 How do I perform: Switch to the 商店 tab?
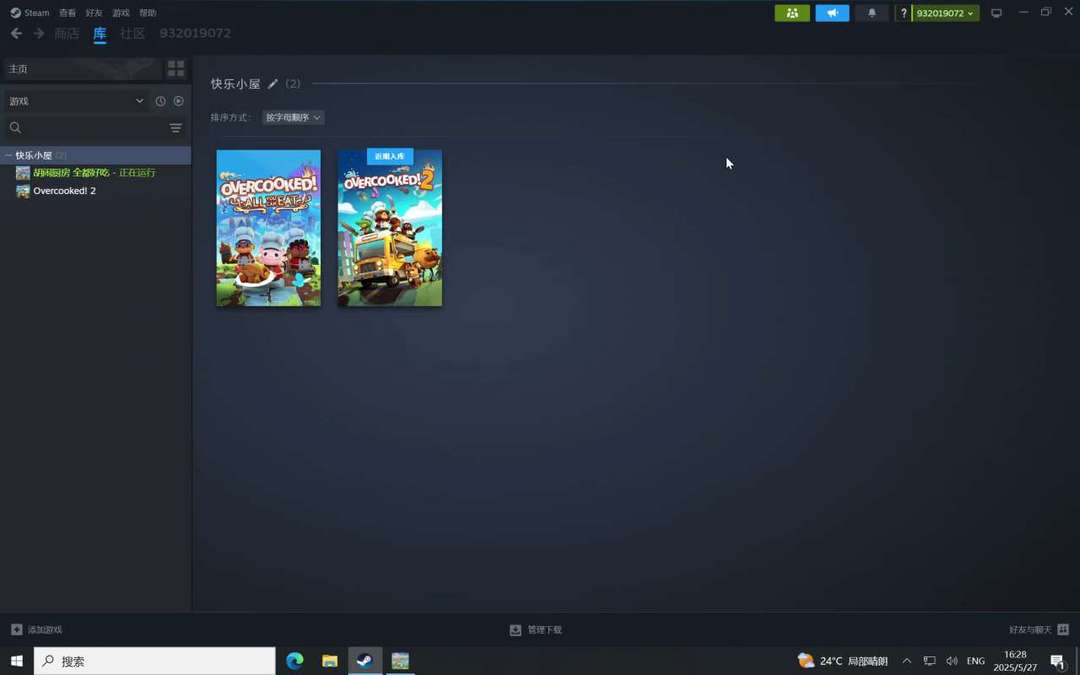tap(67, 33)
